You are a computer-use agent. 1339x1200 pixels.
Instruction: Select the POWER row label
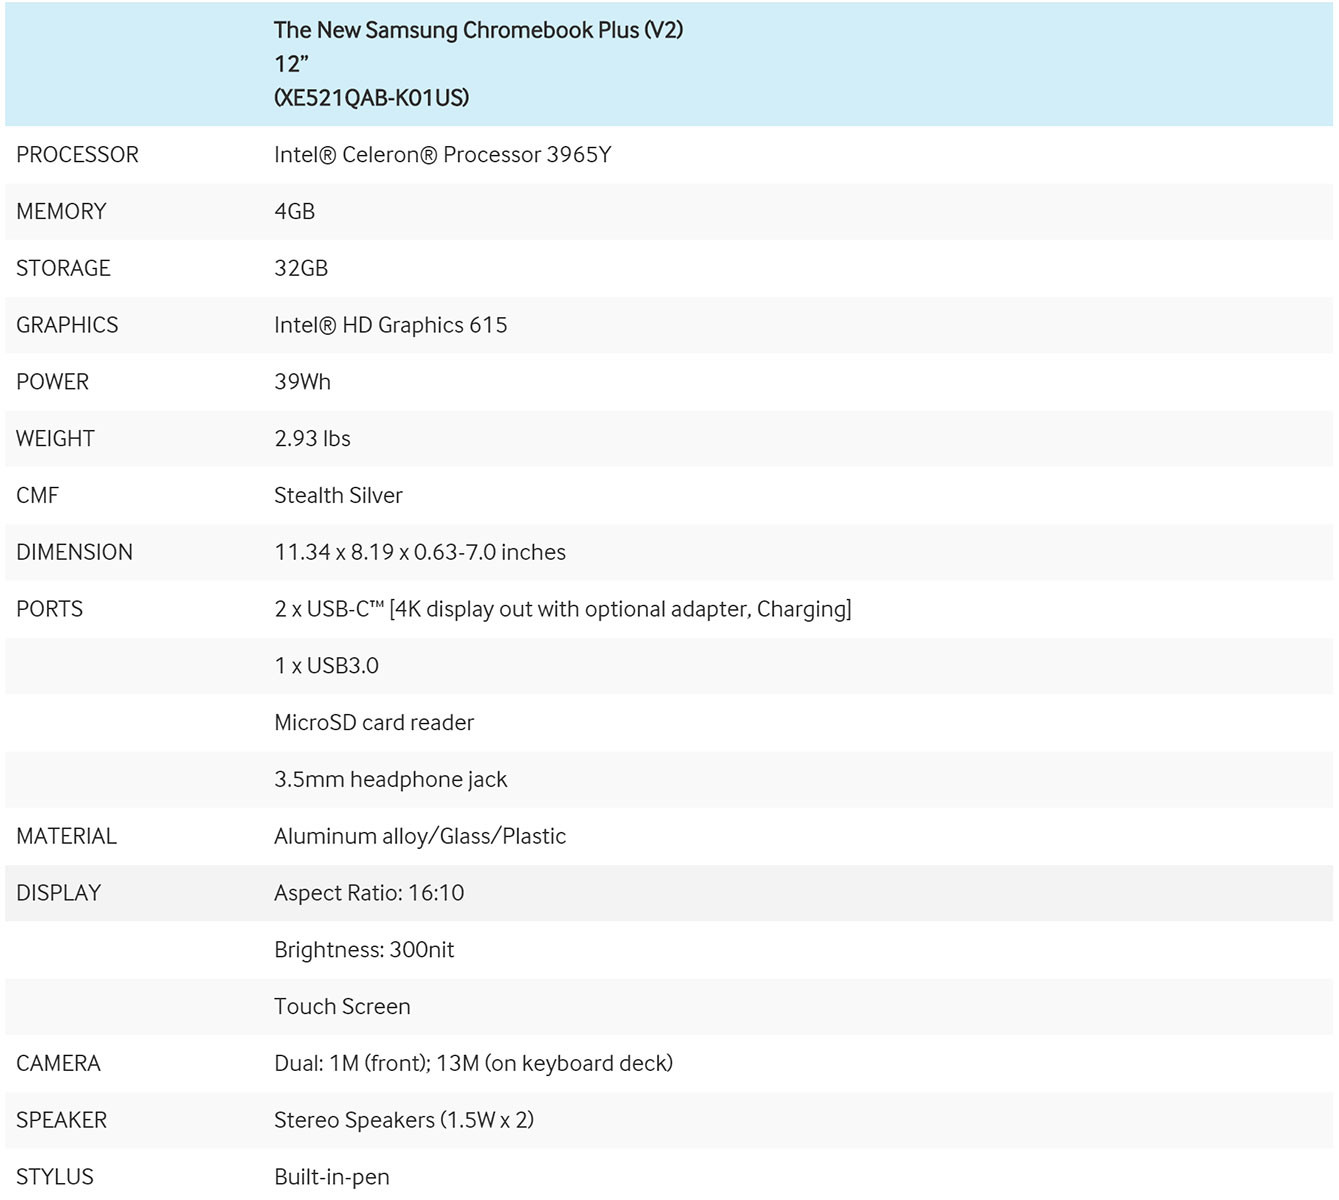point(52,382)
